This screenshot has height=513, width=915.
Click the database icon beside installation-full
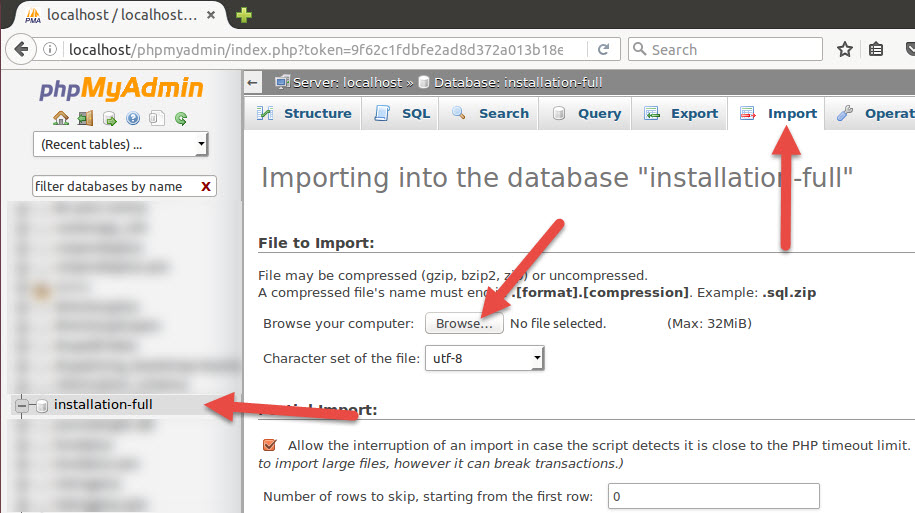coord(41,406)
